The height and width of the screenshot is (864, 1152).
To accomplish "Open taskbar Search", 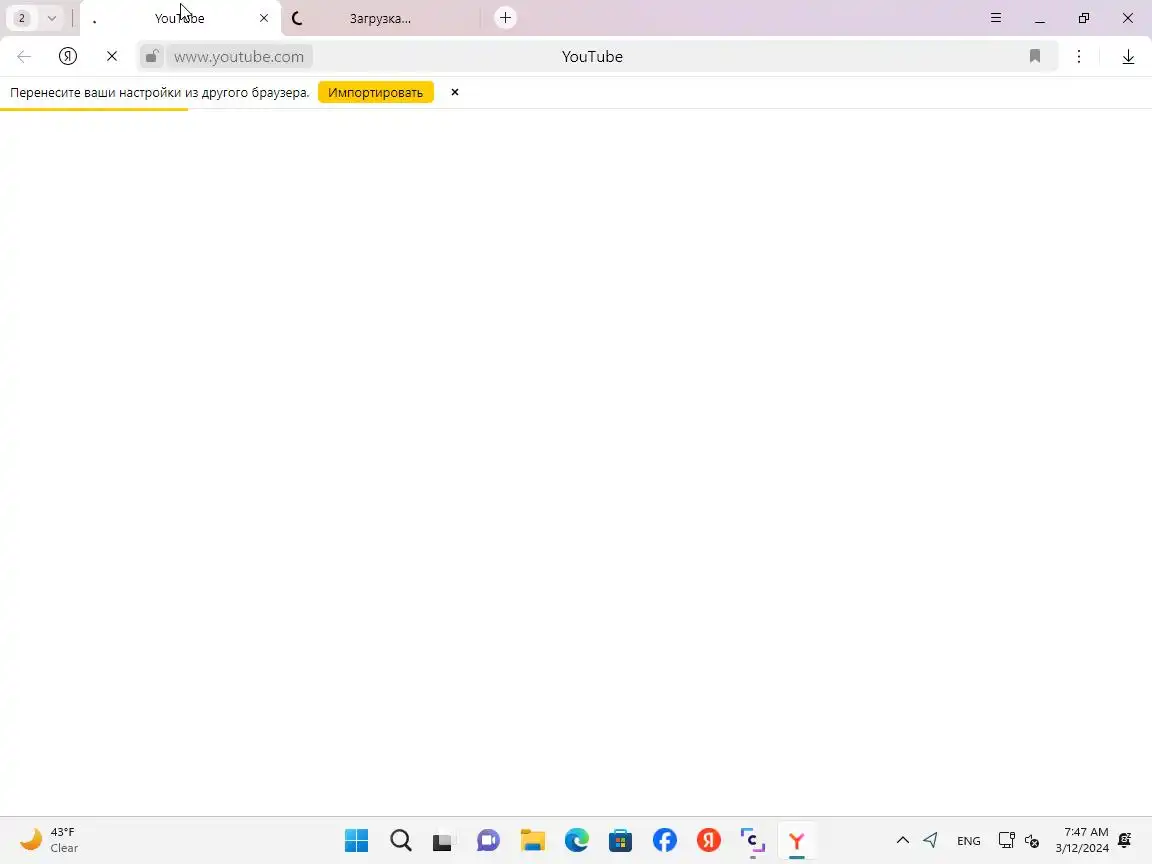I will (400, 840).
